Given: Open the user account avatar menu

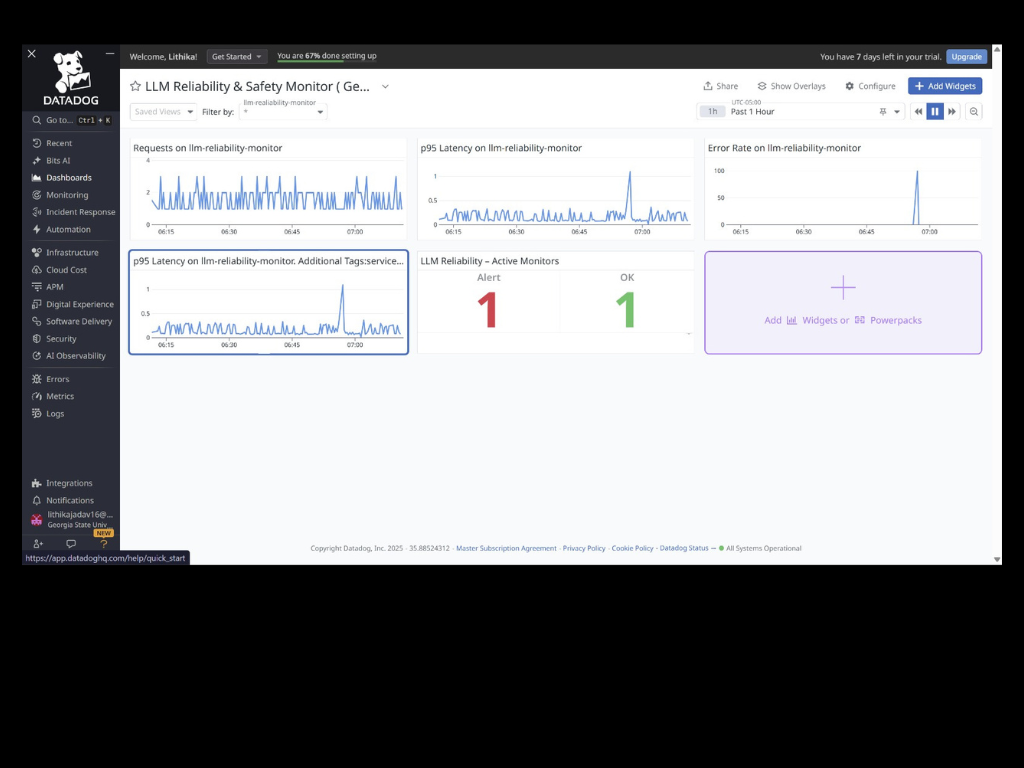Looking at the screenshot, I should click(x=37, y=520).
